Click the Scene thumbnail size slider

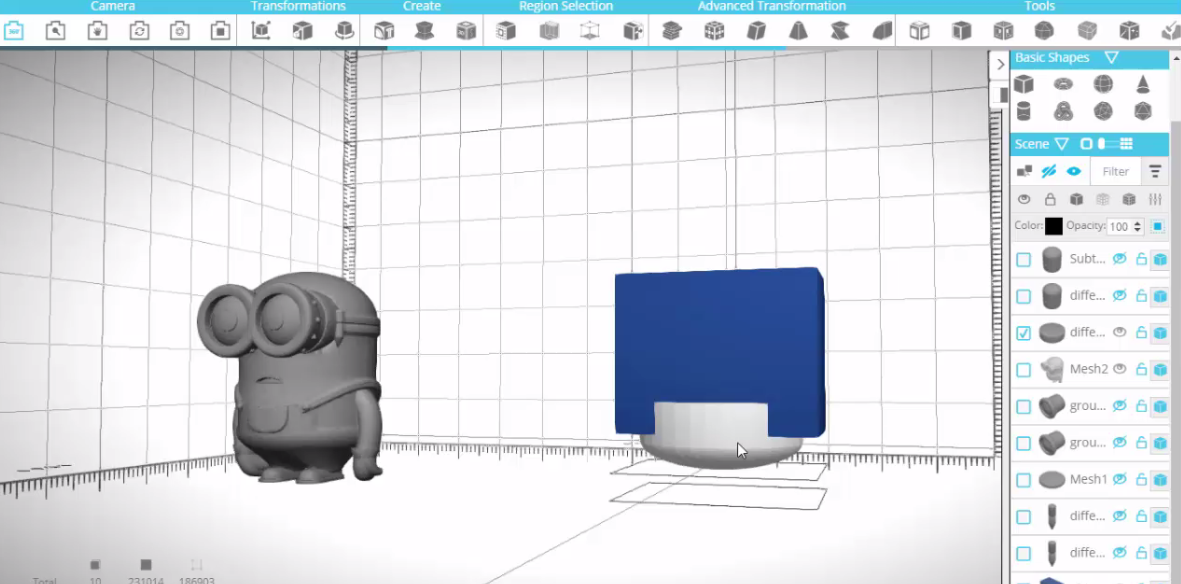pos(1106,144)
